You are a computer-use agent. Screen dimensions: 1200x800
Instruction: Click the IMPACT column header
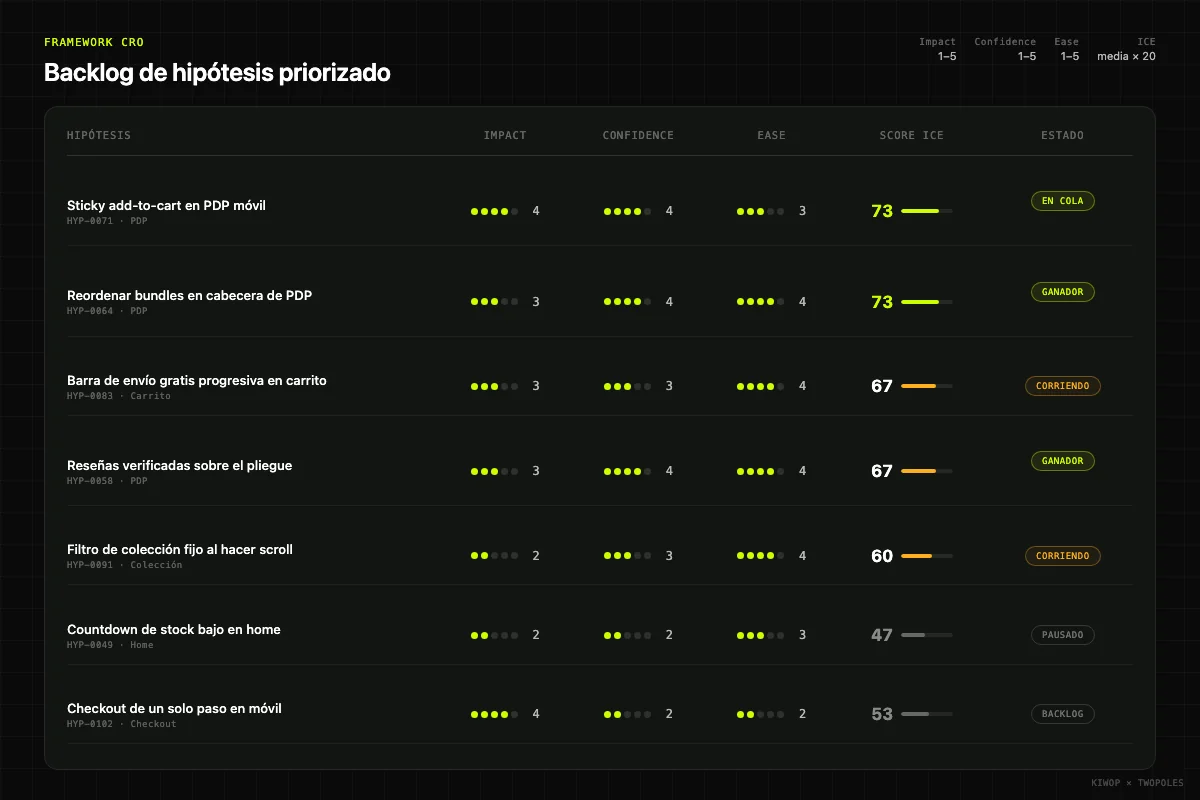click(x=505, y=135)
